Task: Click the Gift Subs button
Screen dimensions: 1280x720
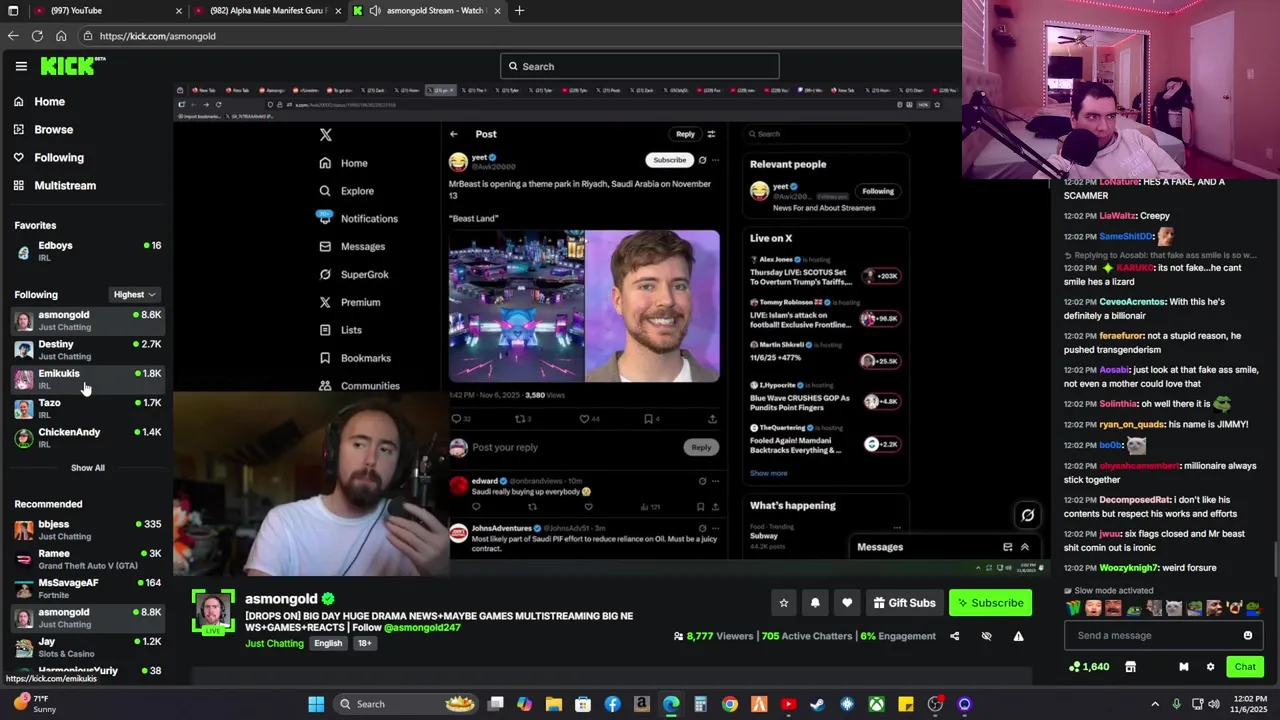Action: pos(905,603)
